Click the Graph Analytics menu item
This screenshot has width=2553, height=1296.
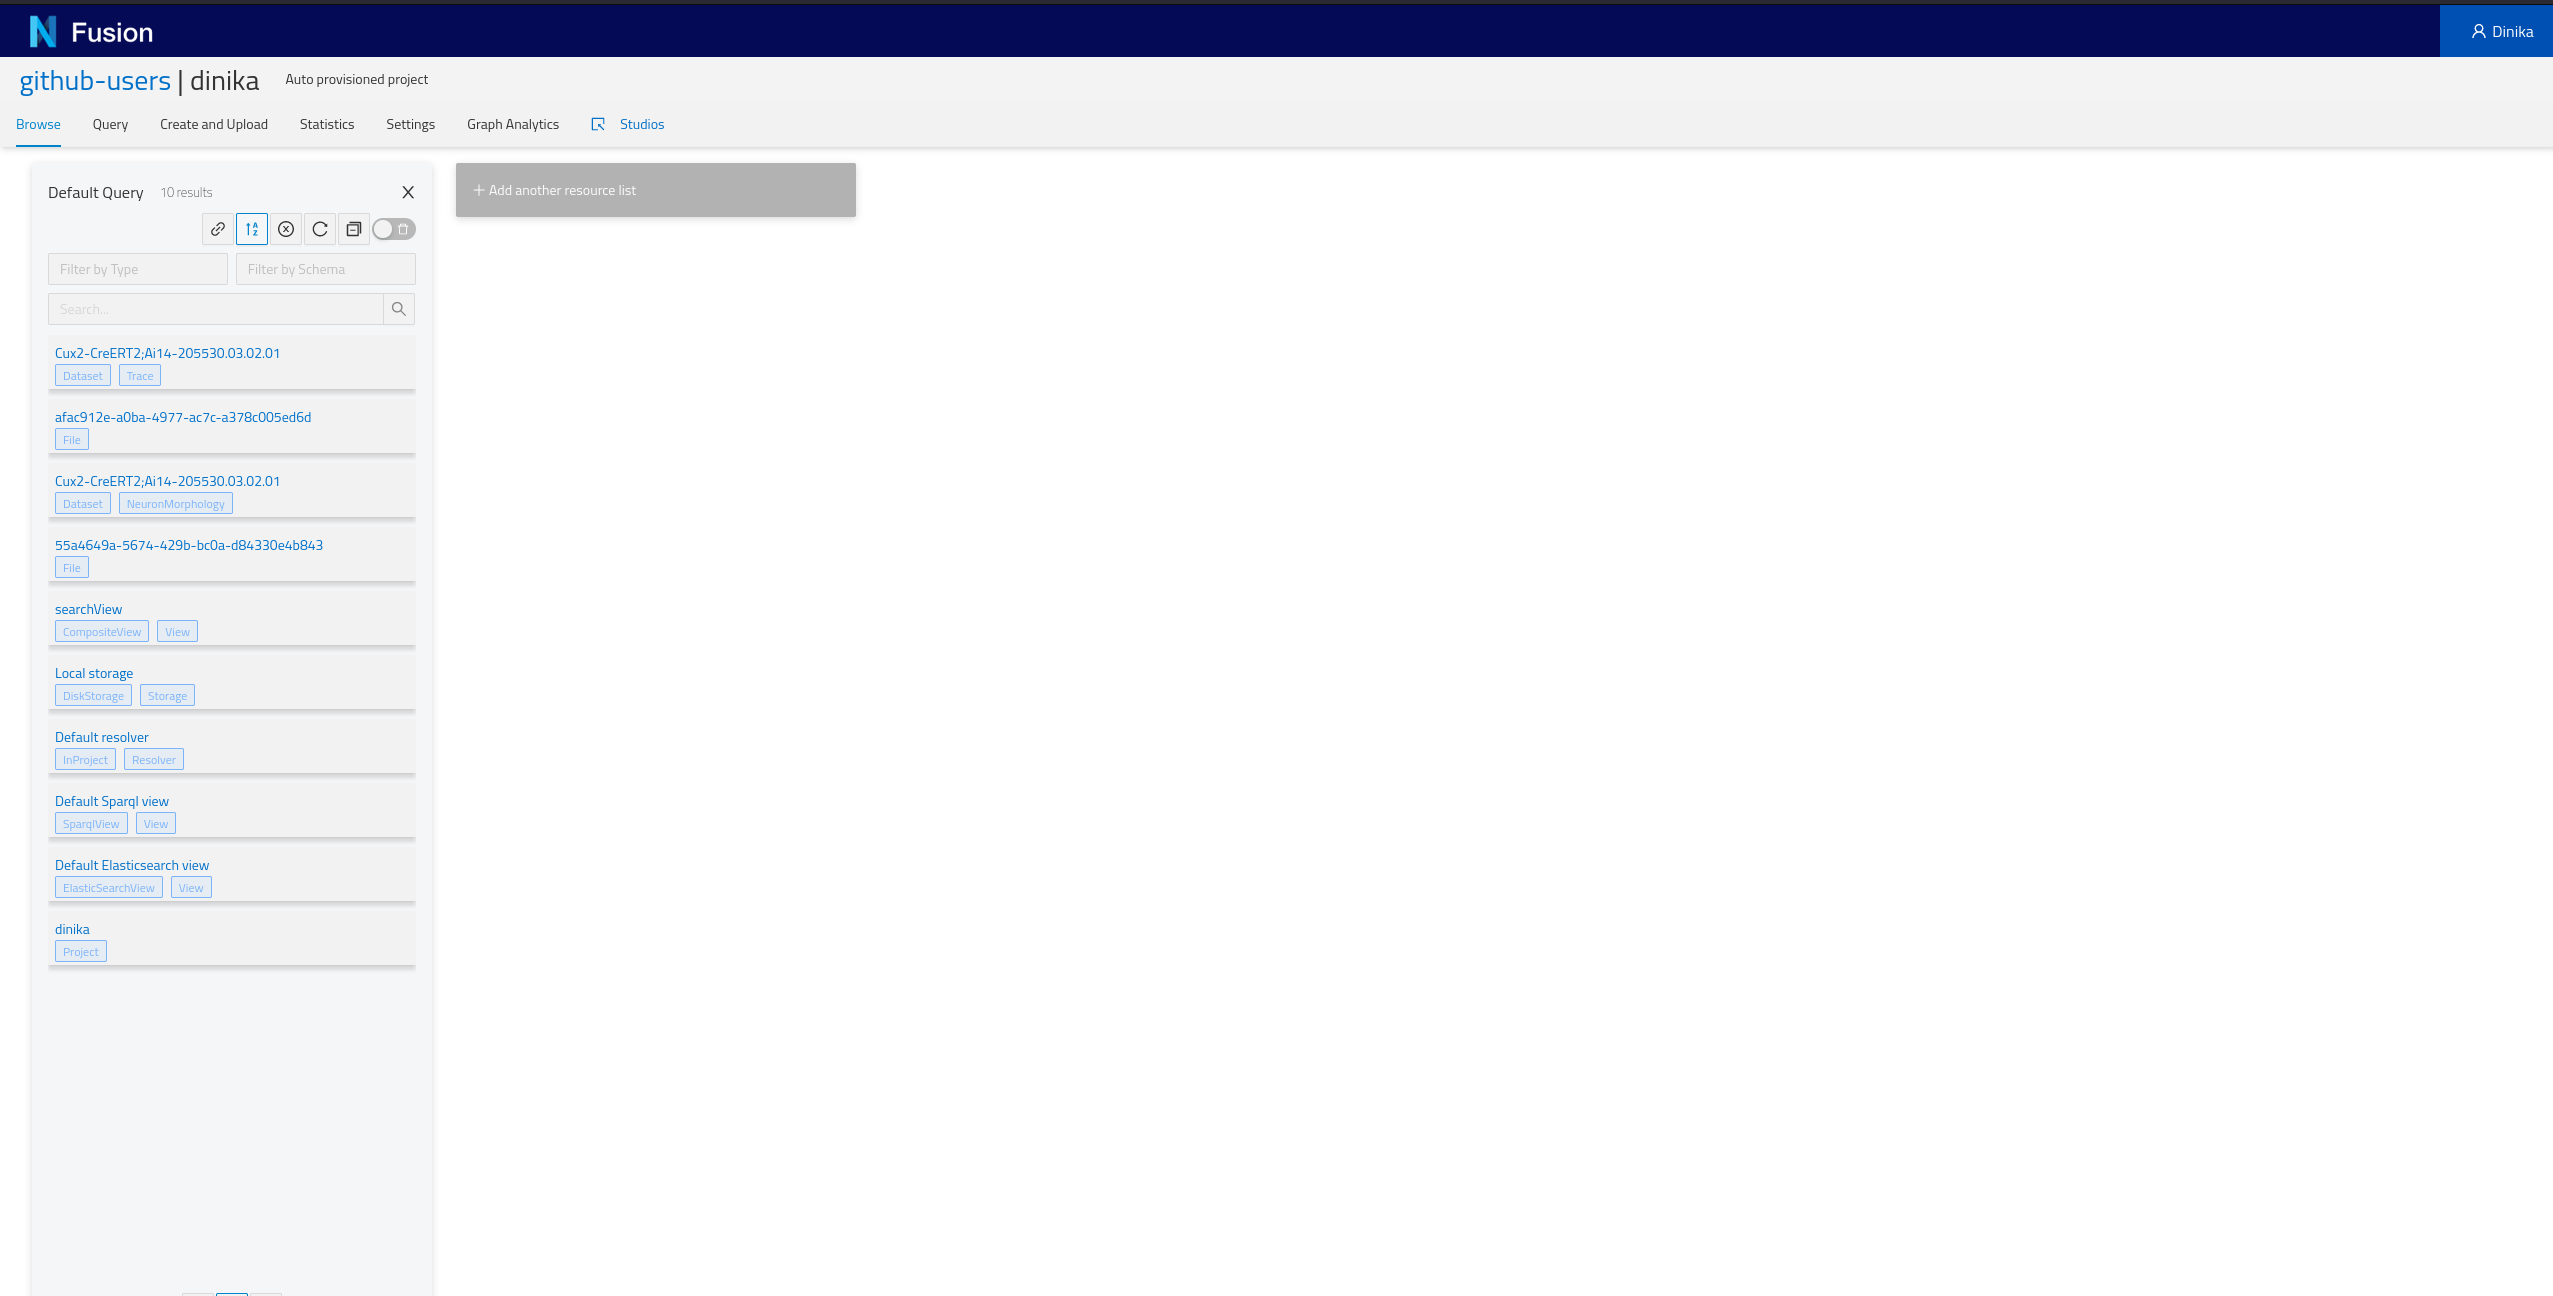pos(512,124)
